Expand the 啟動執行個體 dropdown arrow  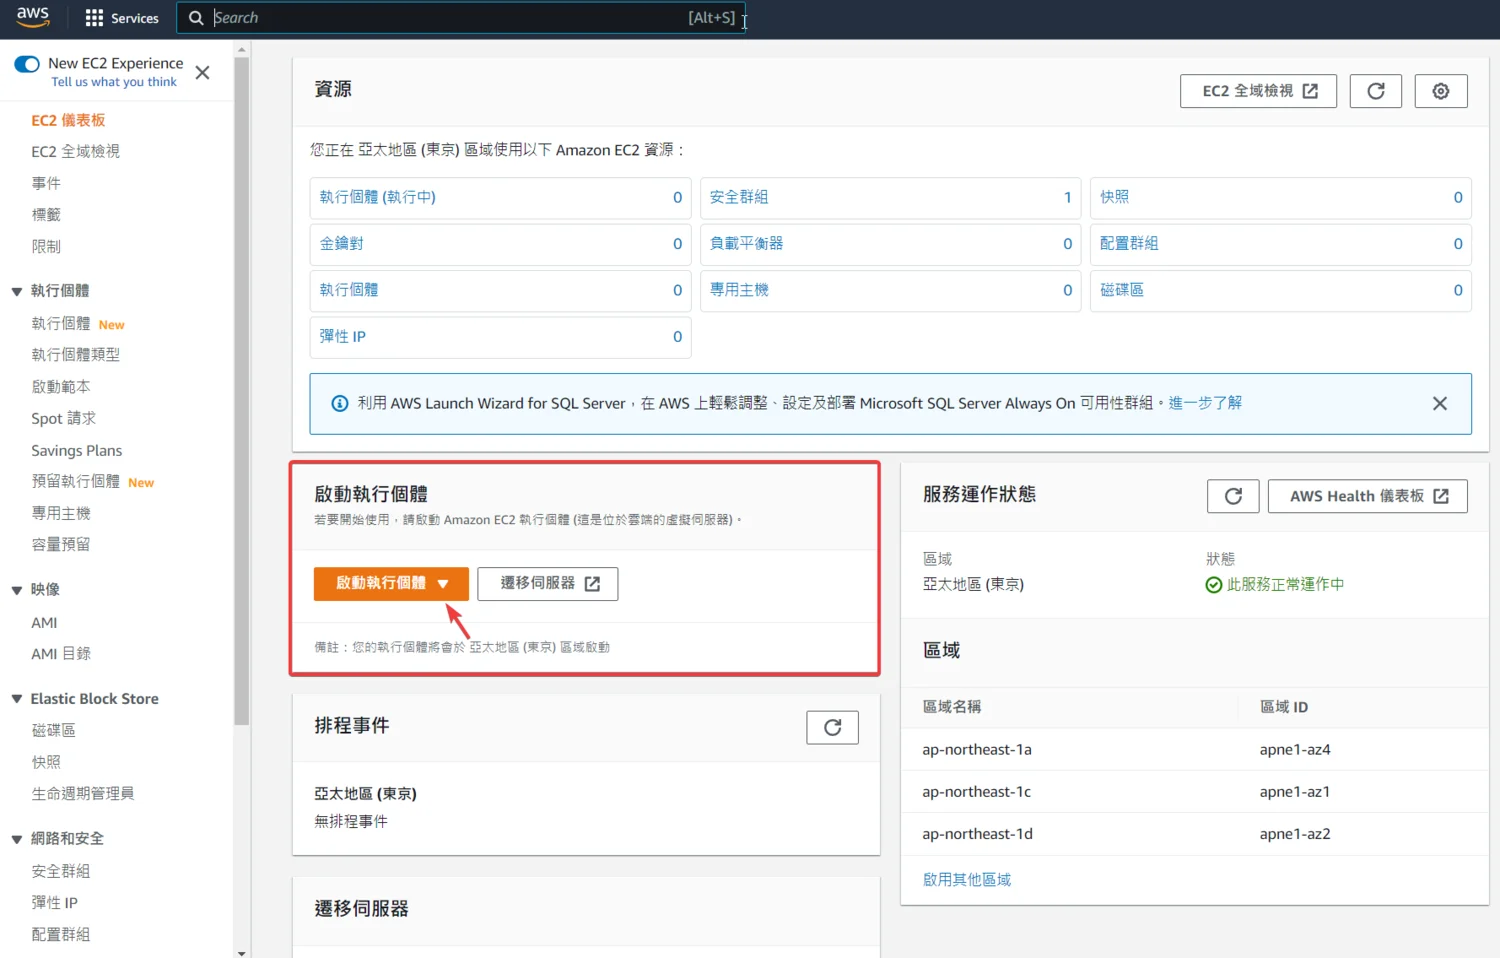[443, 584]
